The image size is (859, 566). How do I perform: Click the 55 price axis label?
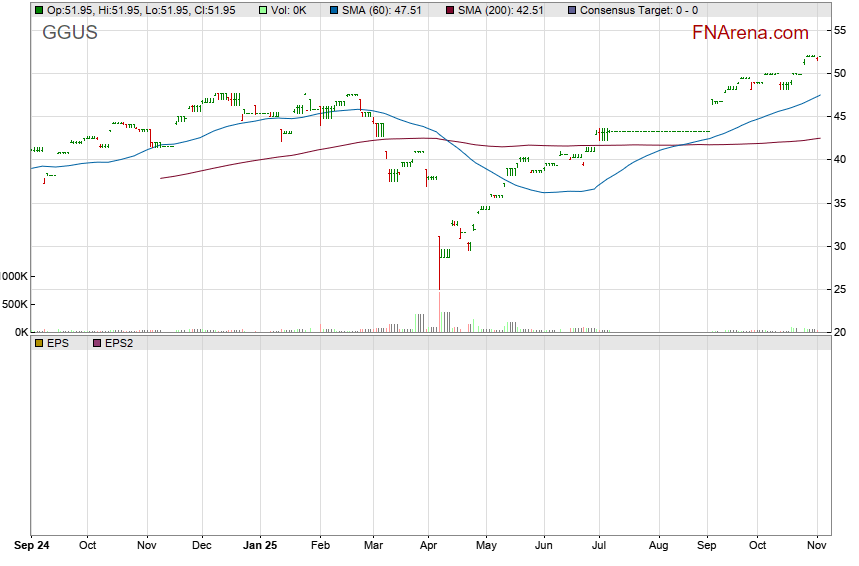tap(842, 30)
